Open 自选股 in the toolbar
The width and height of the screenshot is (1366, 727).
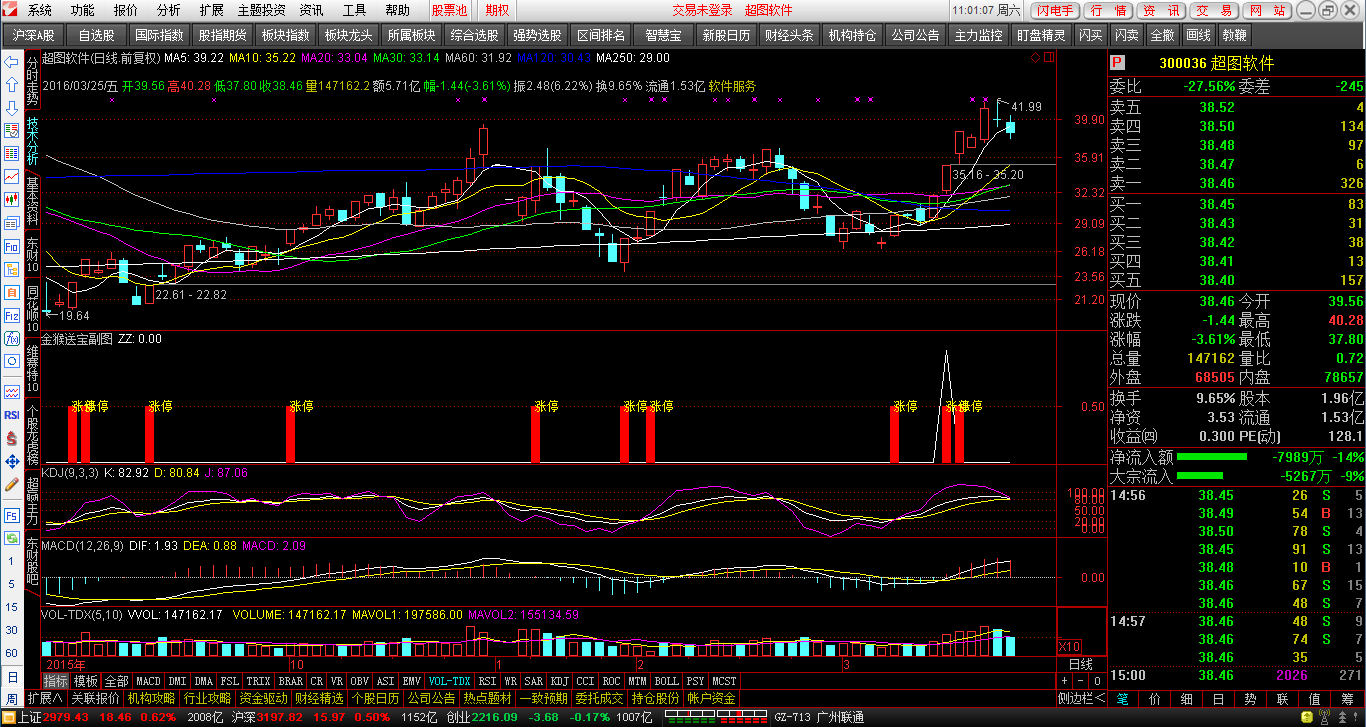tap(96, 35)
